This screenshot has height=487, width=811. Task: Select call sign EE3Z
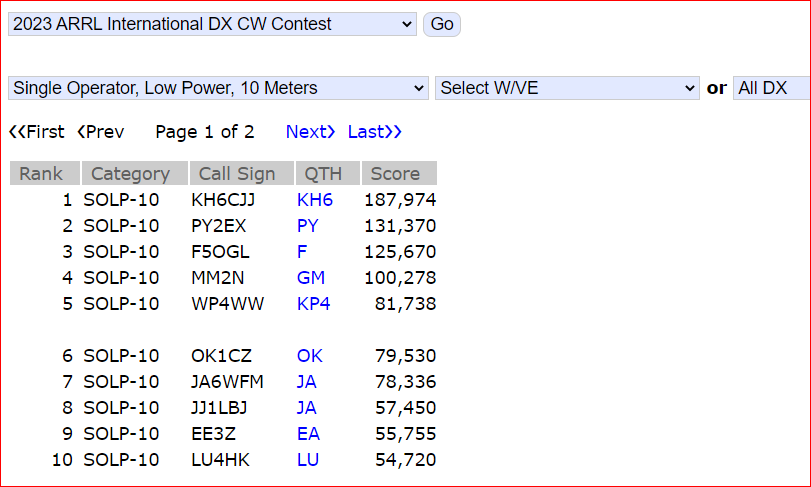214,433
